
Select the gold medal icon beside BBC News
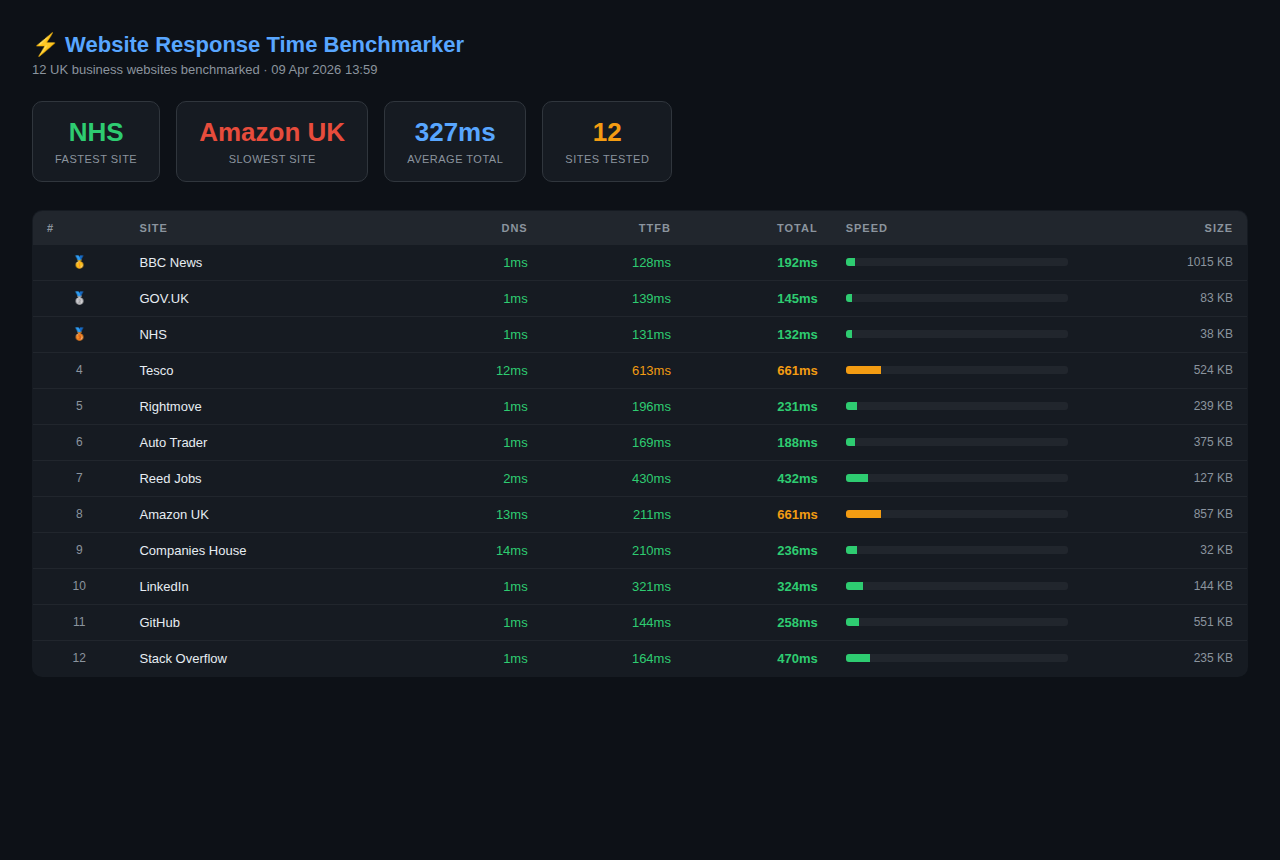(79, 262)
